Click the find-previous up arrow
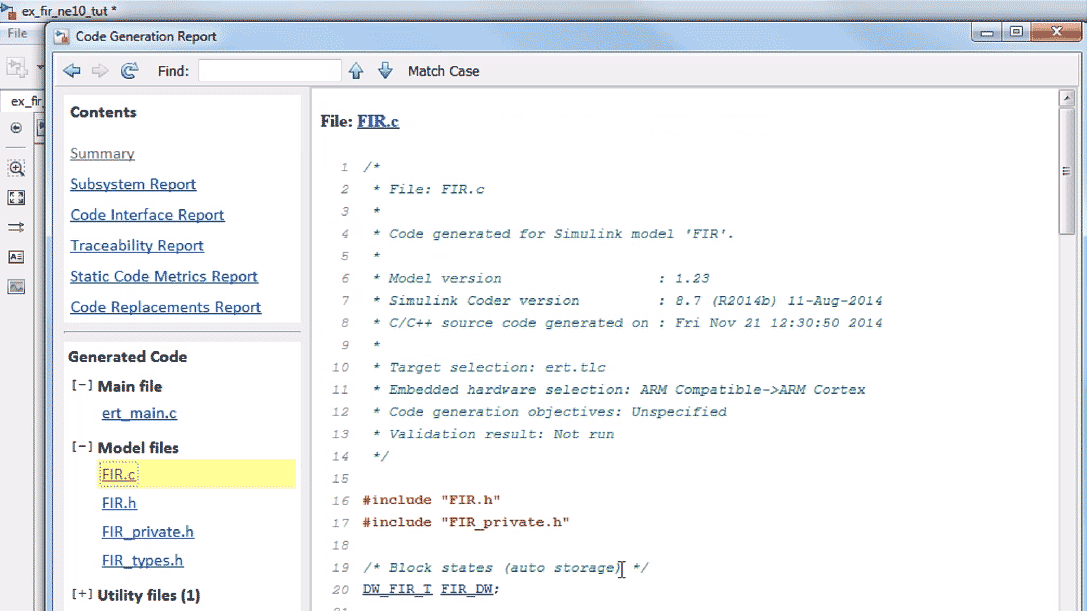The image size is (1087, 611). [356, 70]
